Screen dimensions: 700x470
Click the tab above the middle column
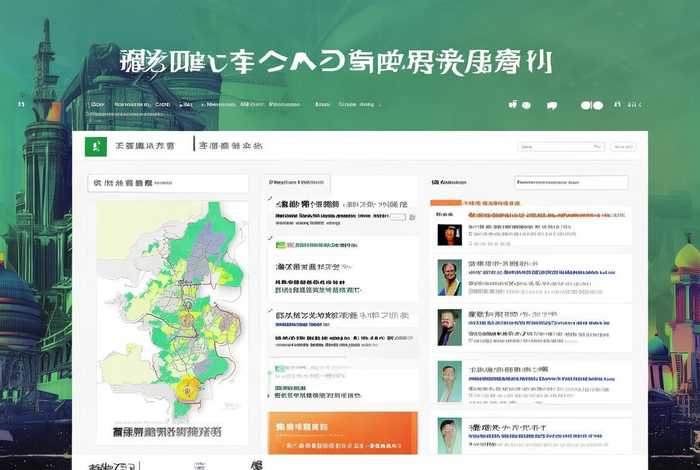296,182
